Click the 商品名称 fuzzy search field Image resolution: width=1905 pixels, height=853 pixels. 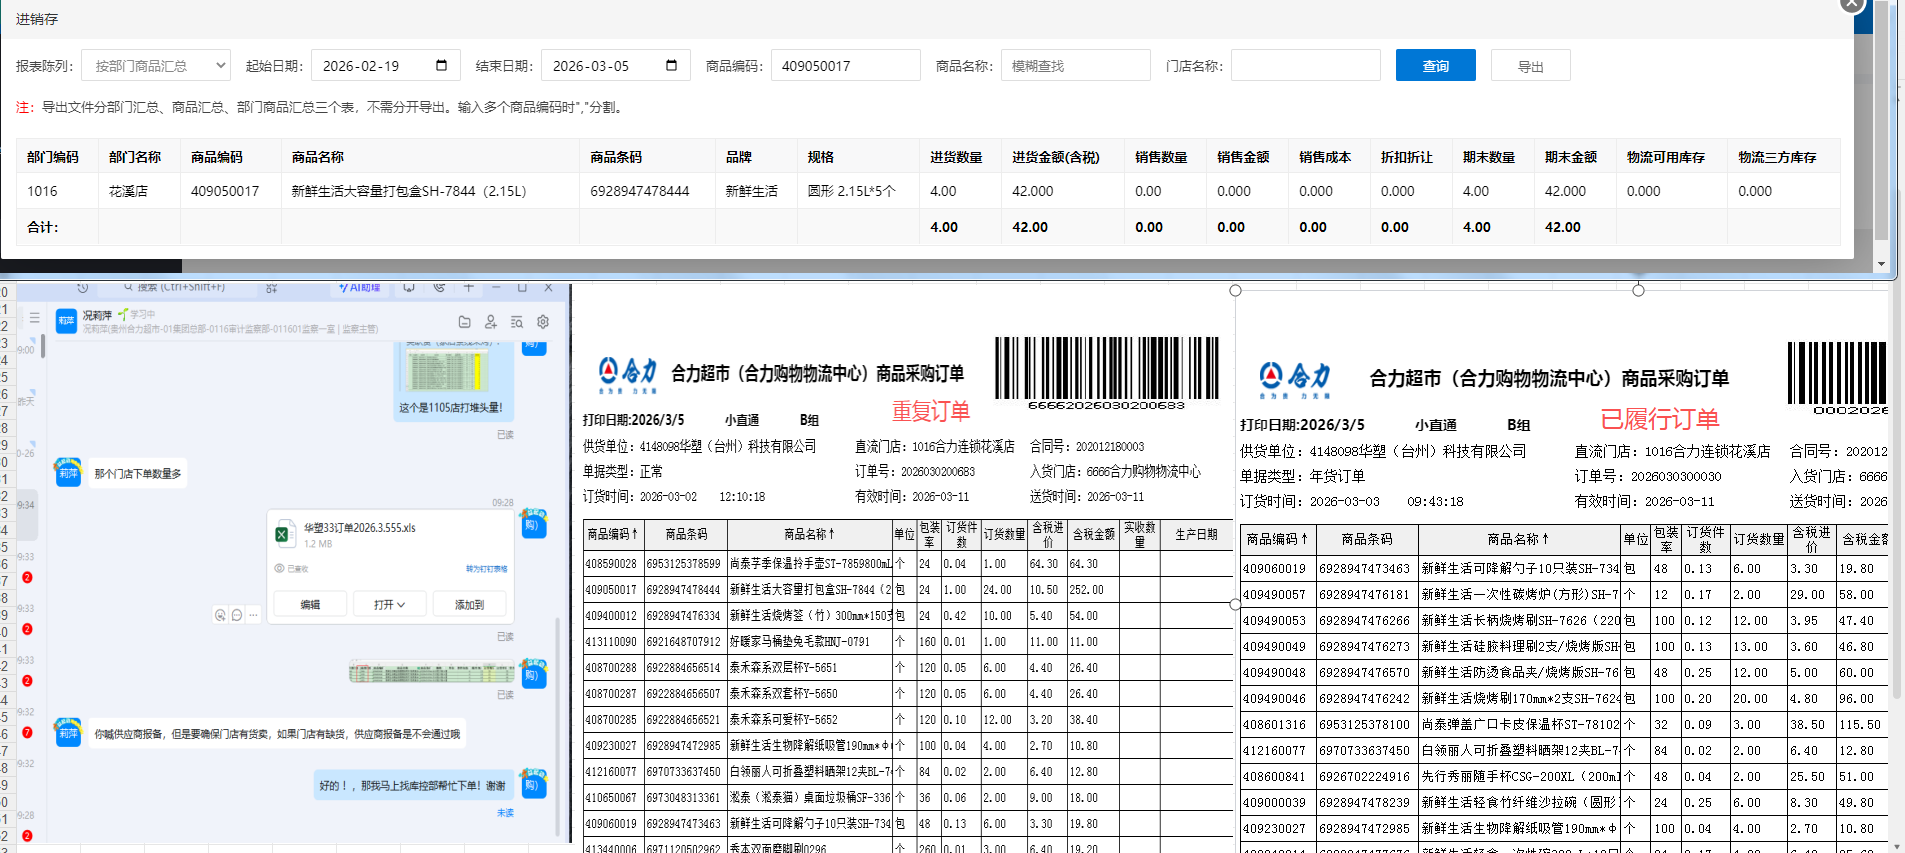tap(1075, 66)
